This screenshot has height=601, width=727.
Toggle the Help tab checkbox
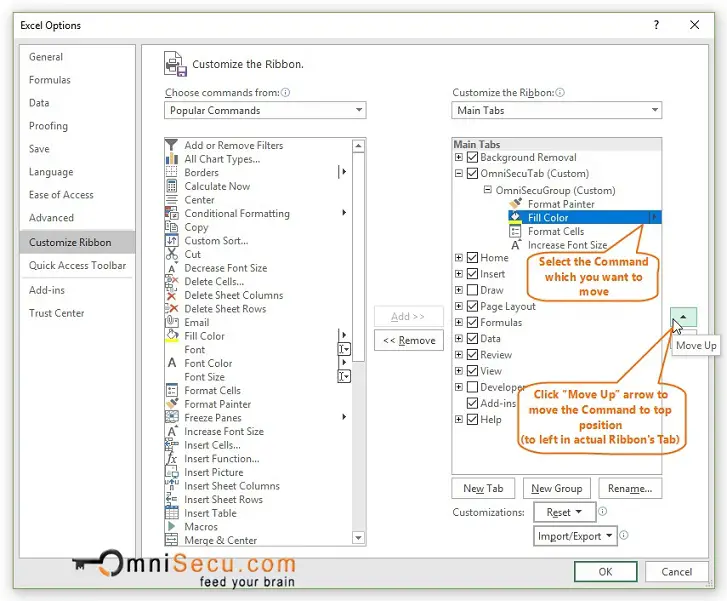tap(472, 419)
